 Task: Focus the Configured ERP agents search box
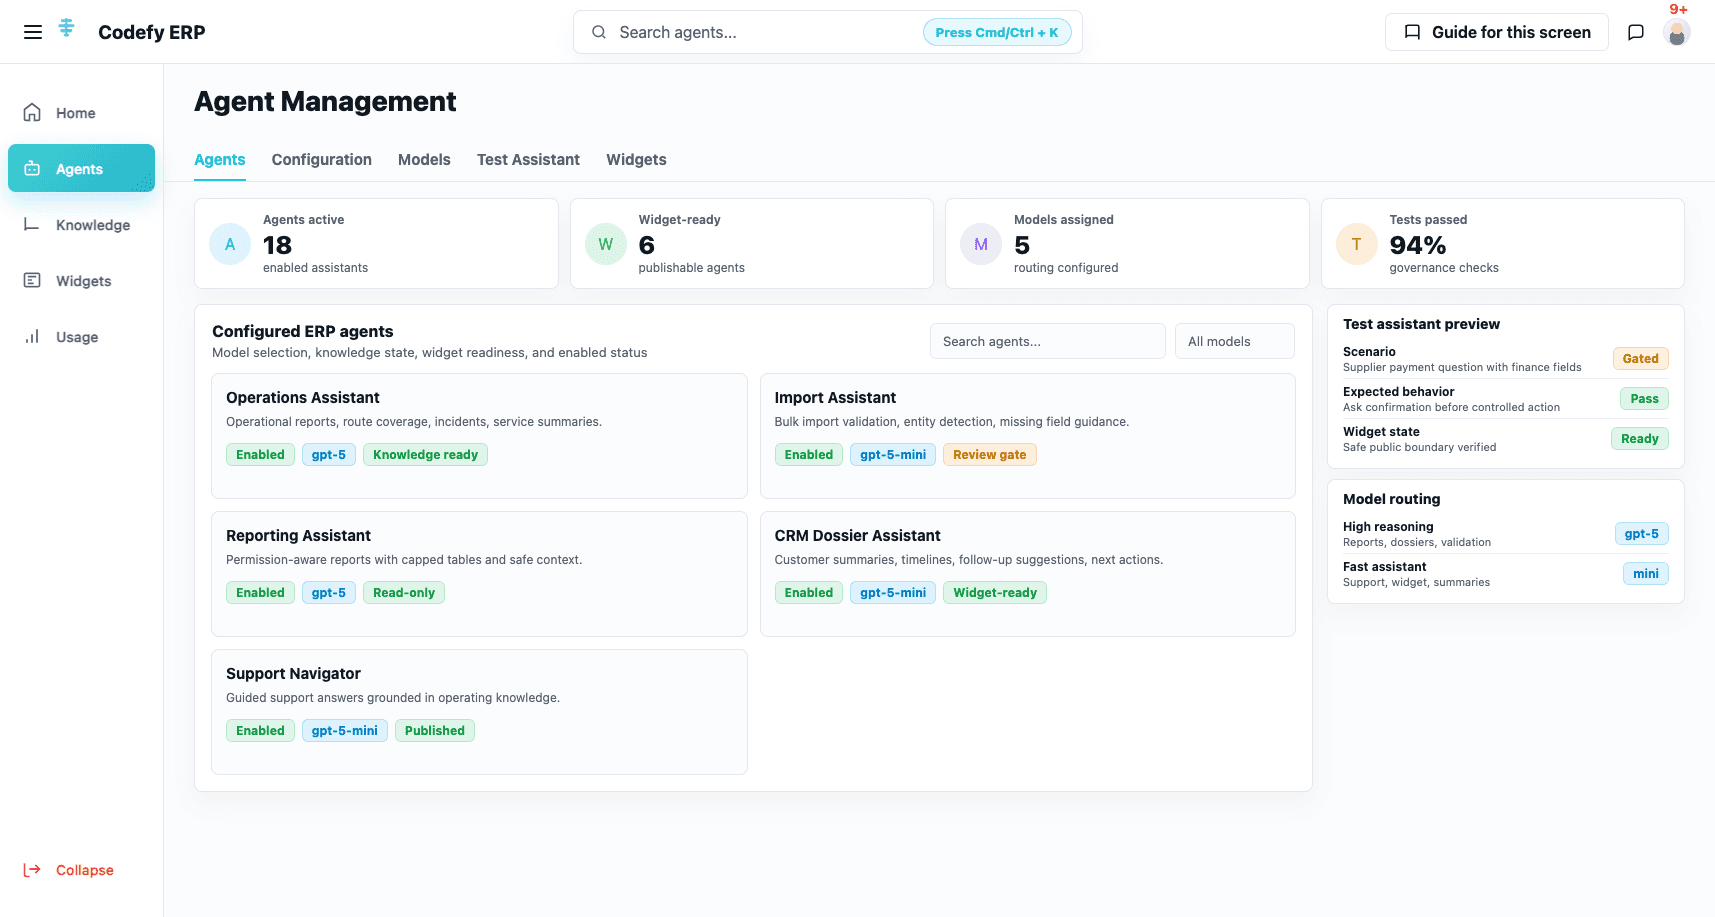point(1048,341)
